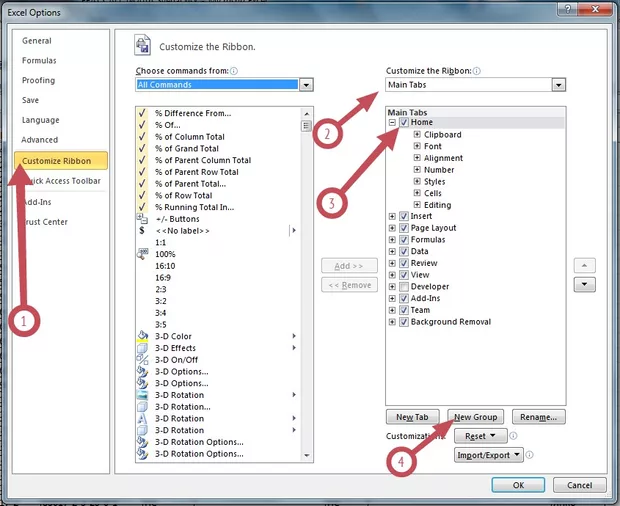Screen dimensions: 620x506
Task: Select the first 3-D Rotation picture icon
Action: click(x=142, y=395)
